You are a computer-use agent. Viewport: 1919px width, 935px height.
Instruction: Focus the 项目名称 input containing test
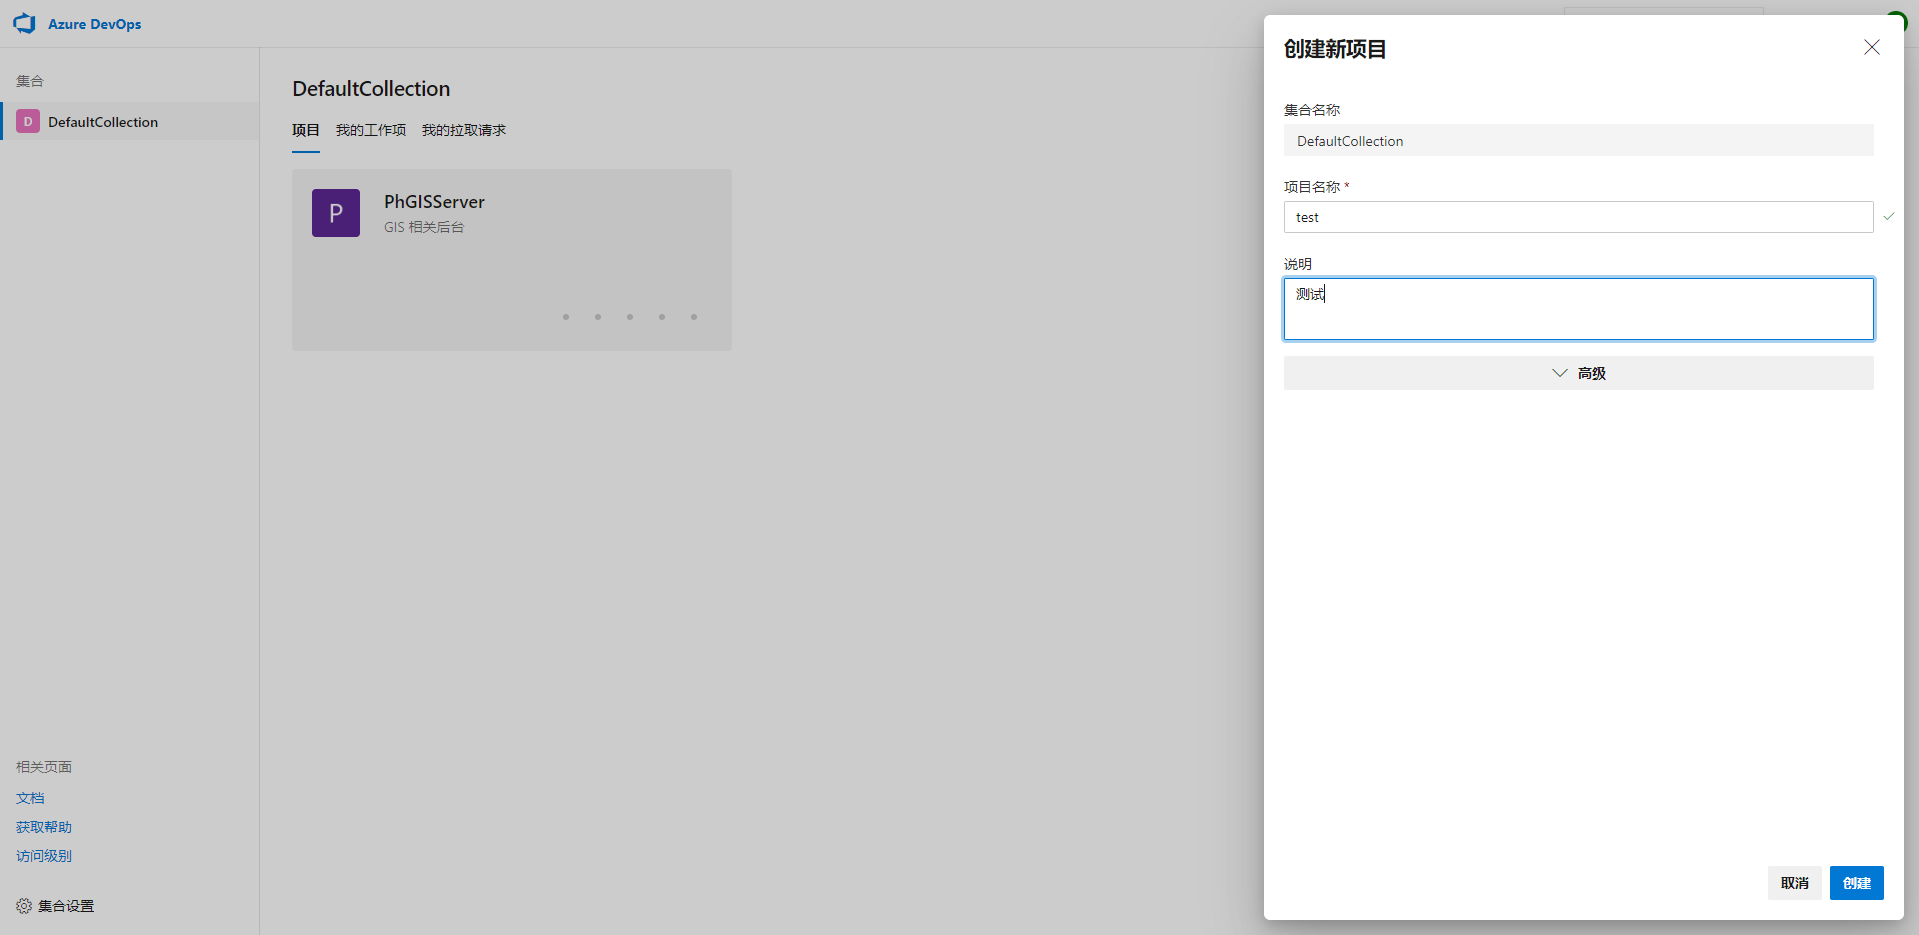[x=1577, y=217]
